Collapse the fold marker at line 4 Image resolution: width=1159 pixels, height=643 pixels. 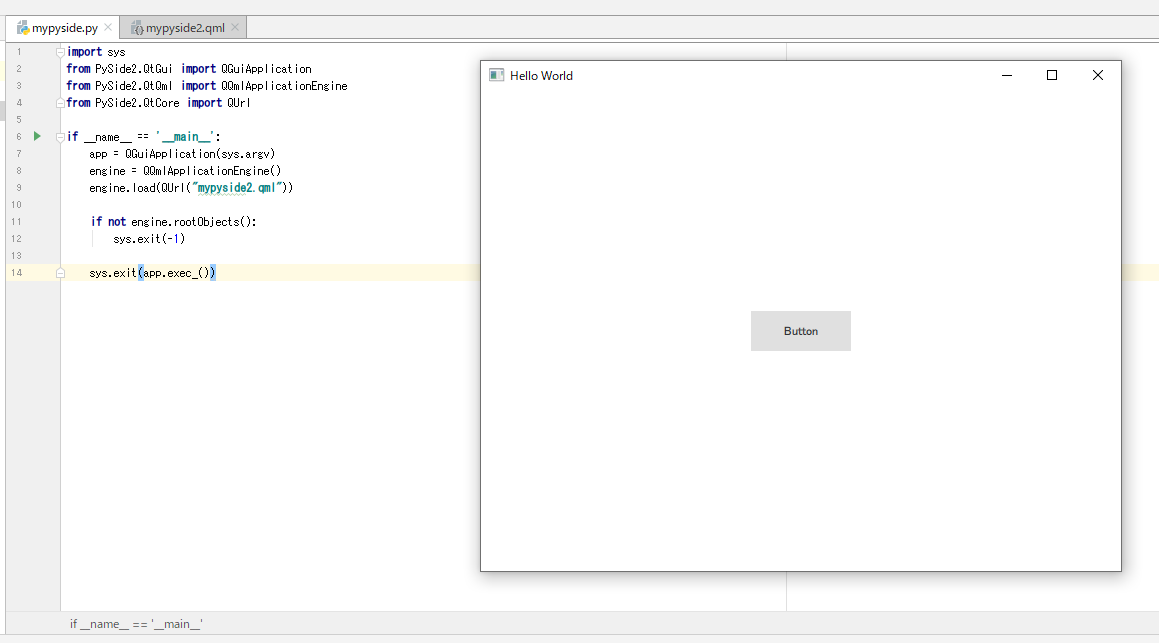61,103
